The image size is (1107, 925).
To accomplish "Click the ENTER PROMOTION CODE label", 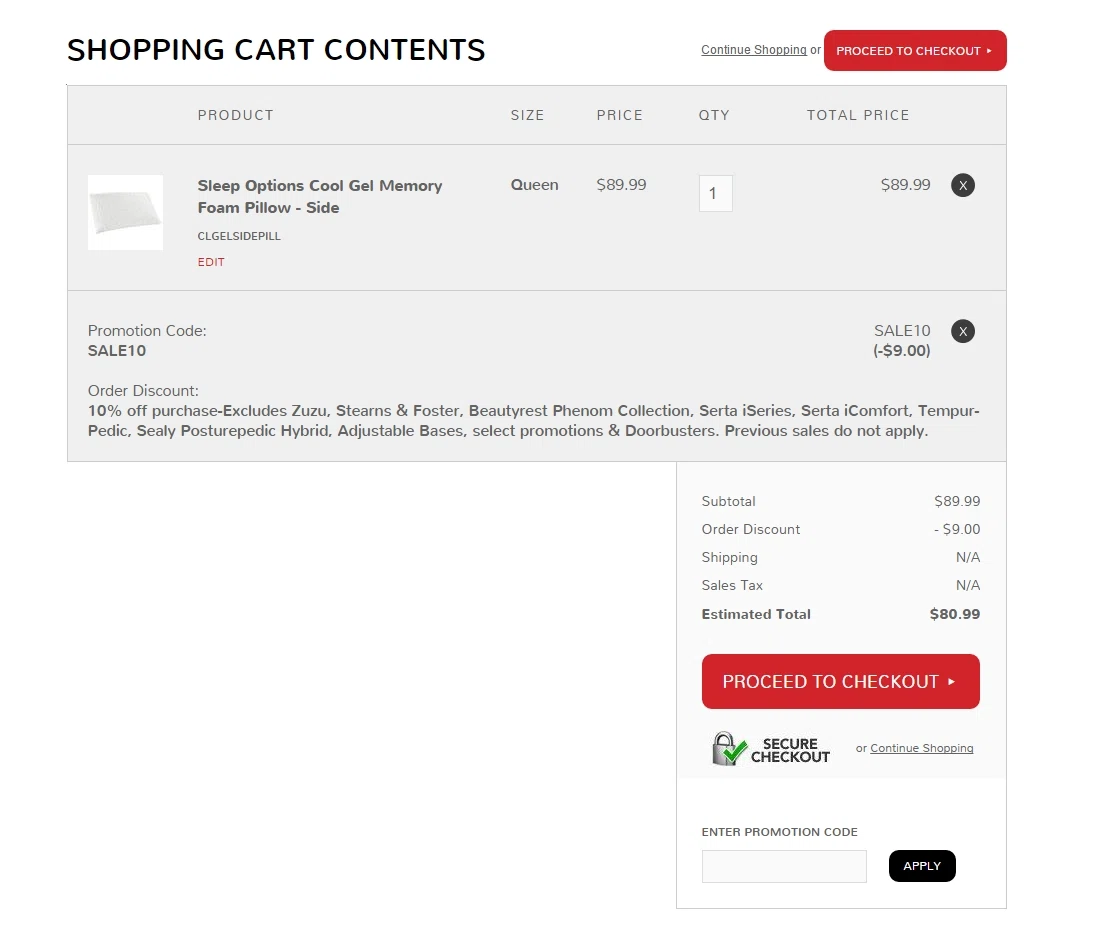I will [x=779, y=832].
